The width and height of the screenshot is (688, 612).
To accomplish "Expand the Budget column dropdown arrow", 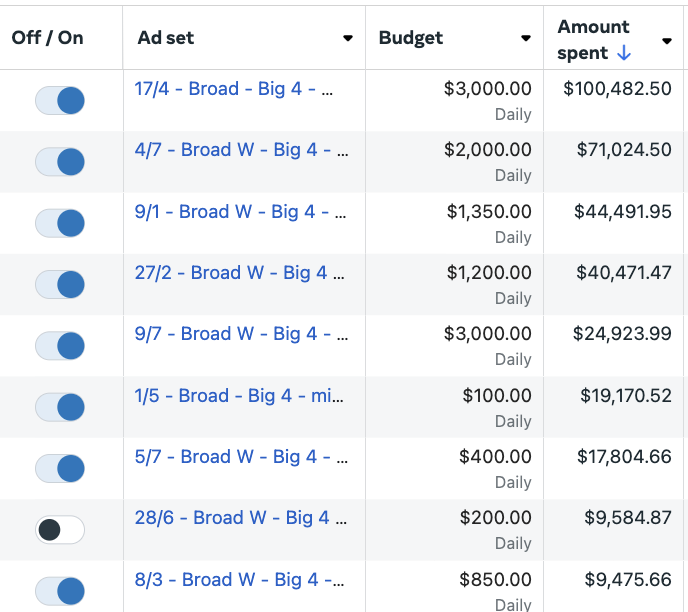I will pos(526,38).
